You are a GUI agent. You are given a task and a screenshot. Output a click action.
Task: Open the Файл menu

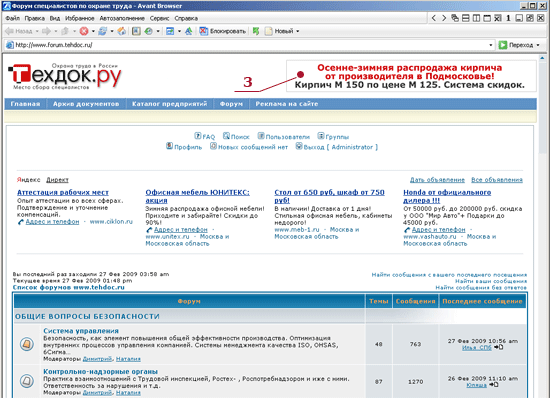click(x=13, y=18)
